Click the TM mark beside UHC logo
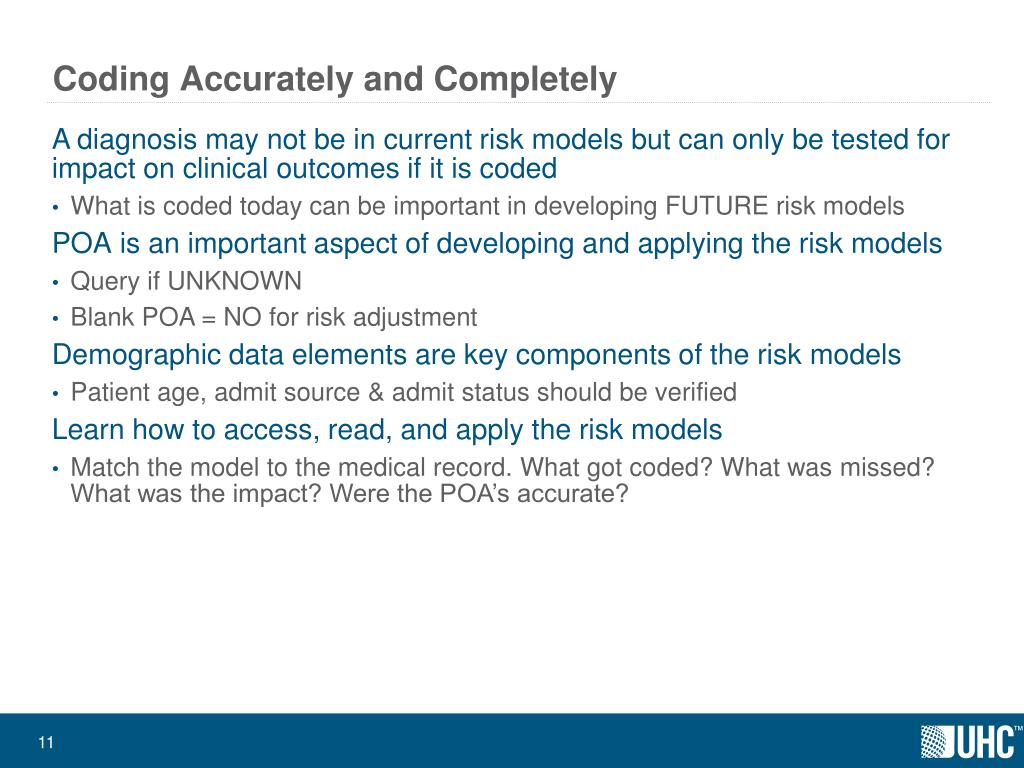 point(1017,729)
